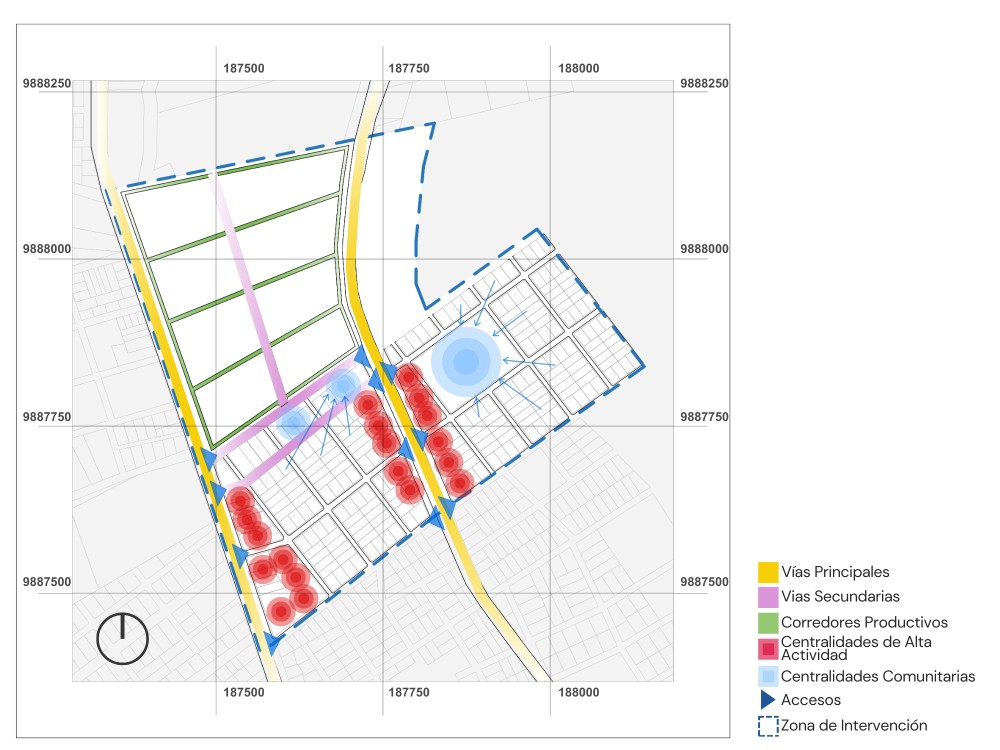Click the Accesos blue triangle legend icon
Screen dimensions: 1000x750
point(767,700)
